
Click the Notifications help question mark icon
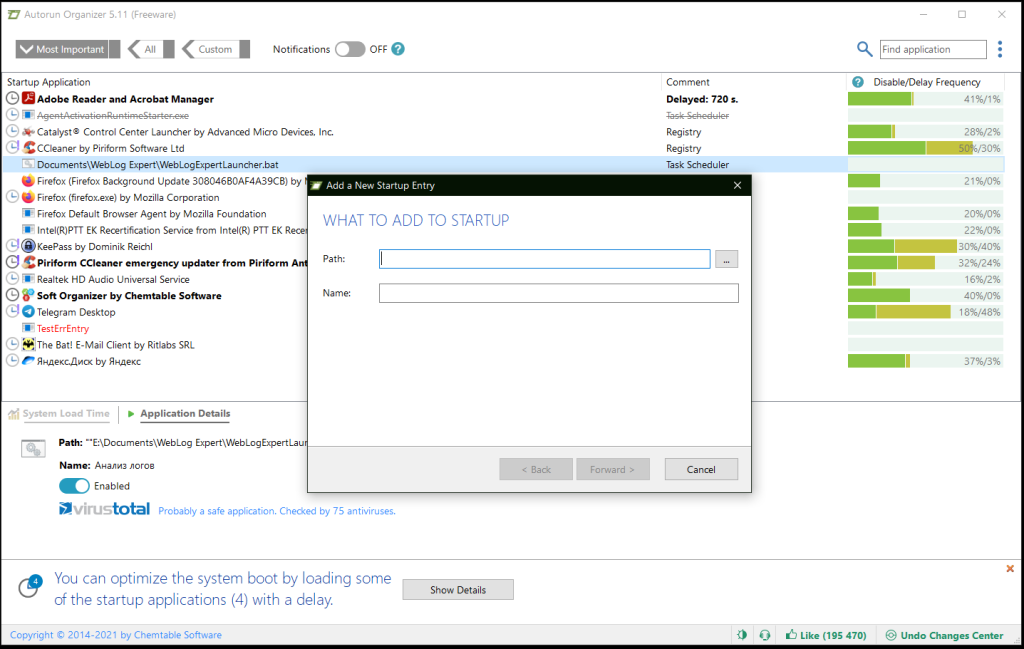(x=398, y=49)
